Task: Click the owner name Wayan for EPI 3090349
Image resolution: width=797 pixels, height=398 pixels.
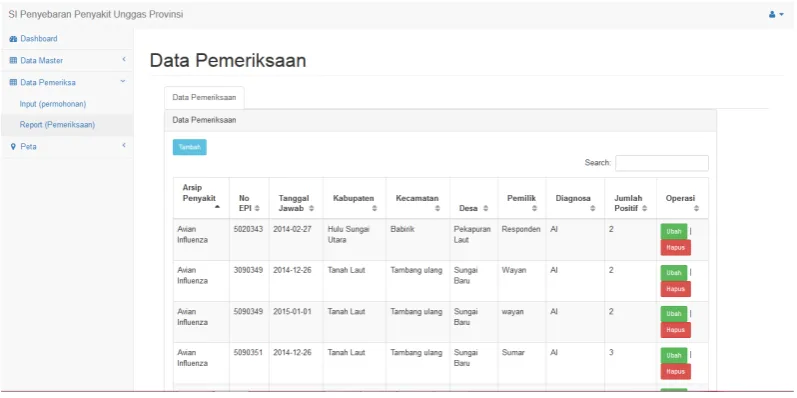Action: pyautogui.click(x=514, y=270)
